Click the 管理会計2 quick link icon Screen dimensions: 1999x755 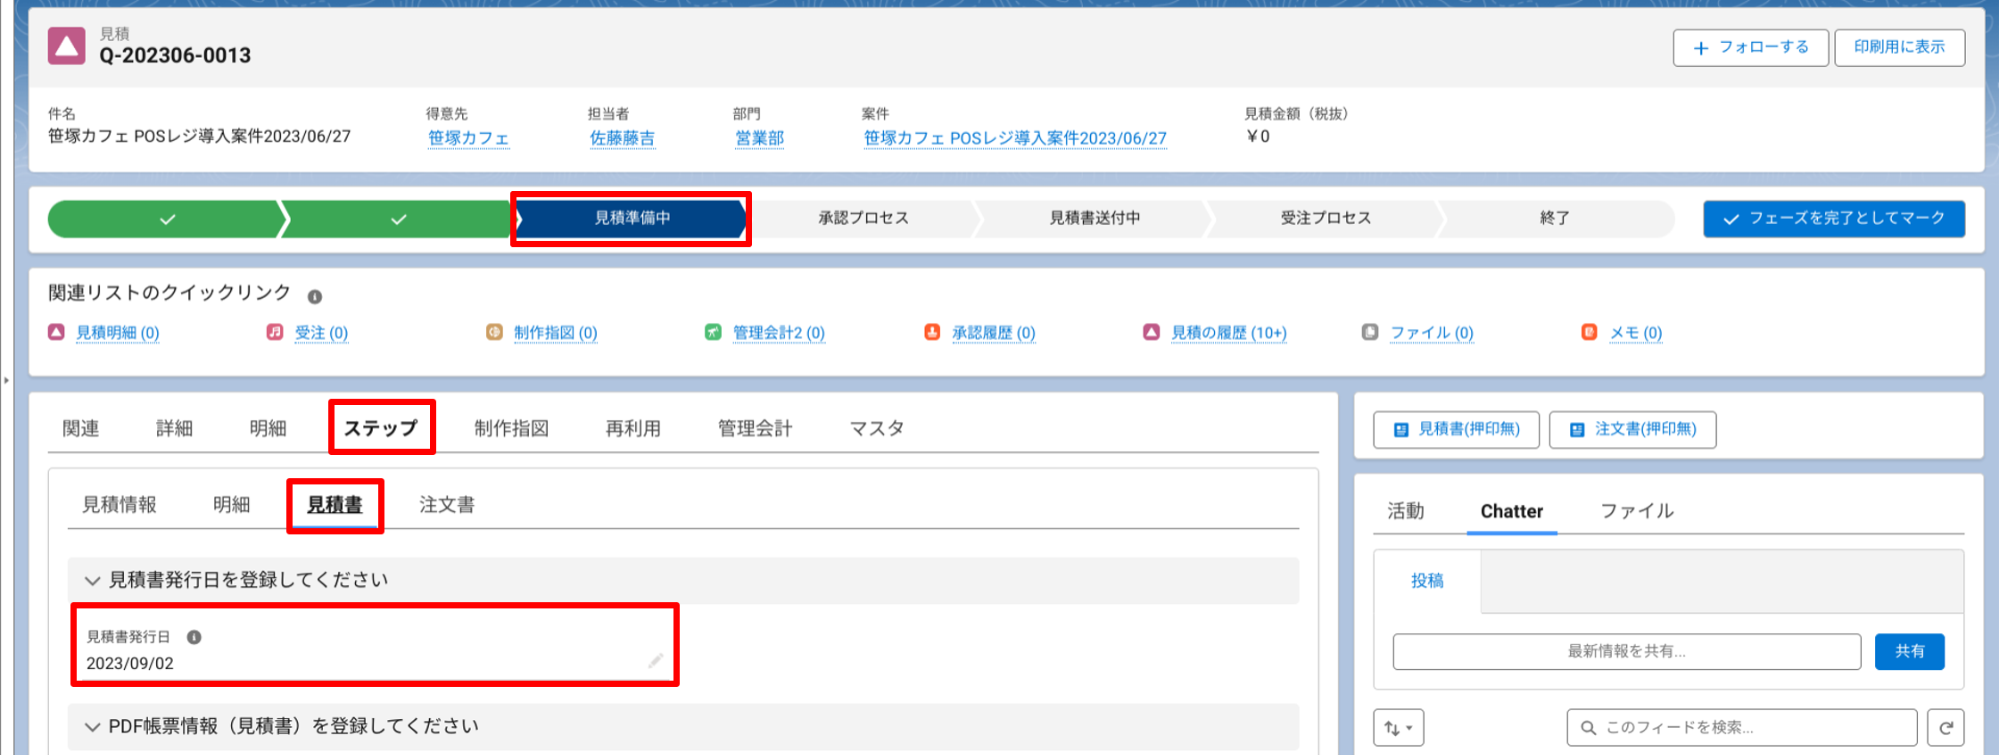[713, 332]
